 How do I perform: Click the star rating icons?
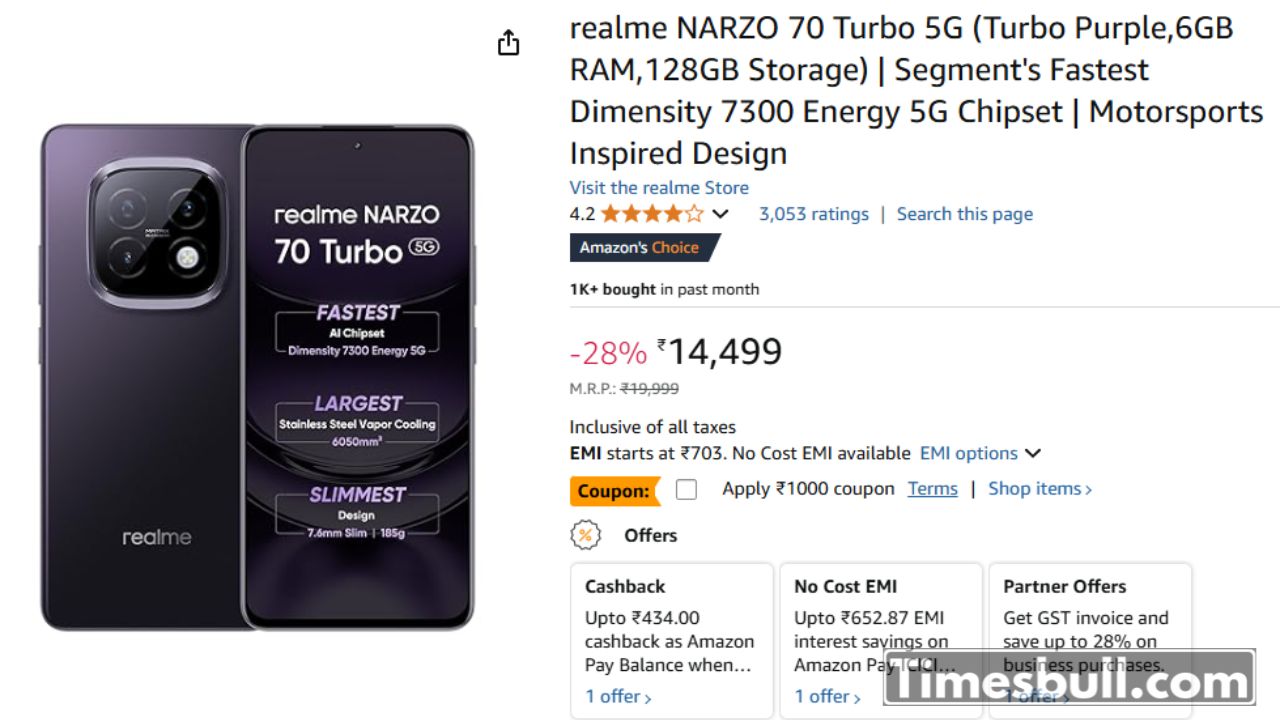(652, 214)
